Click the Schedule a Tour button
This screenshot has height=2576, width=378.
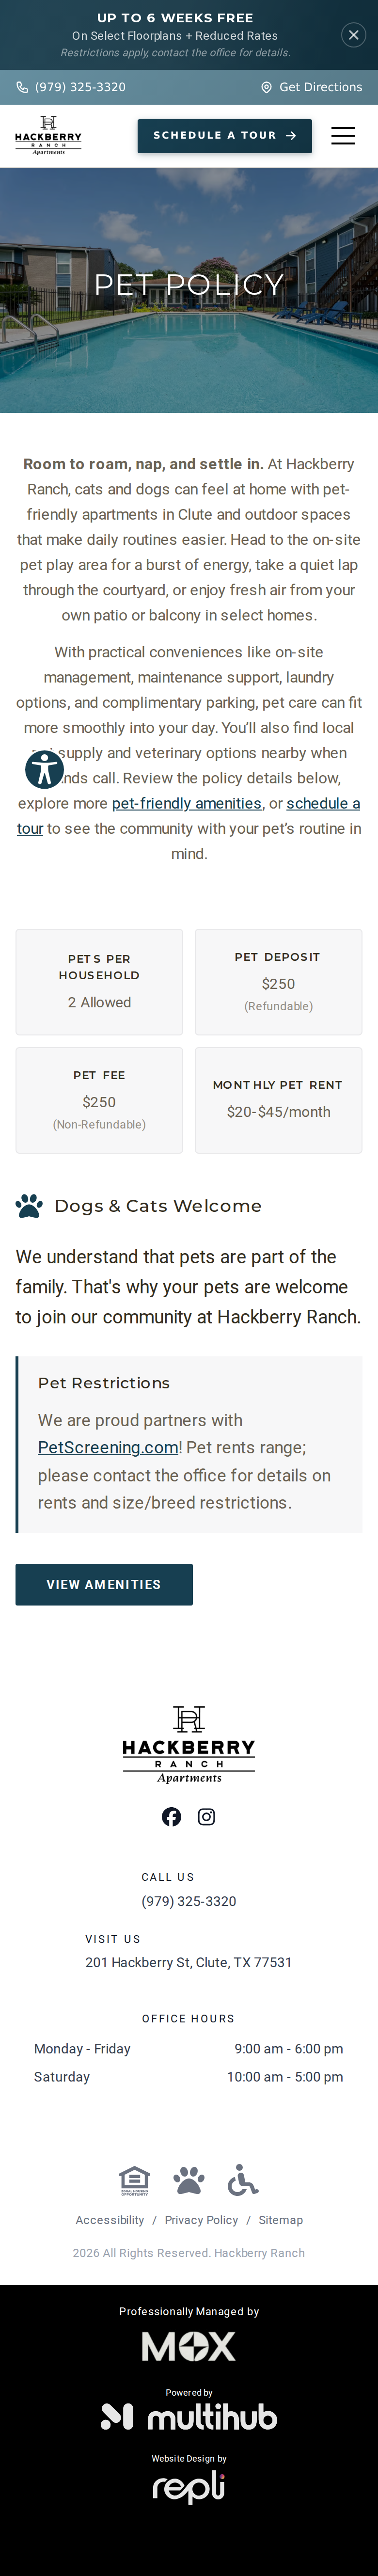225,136
